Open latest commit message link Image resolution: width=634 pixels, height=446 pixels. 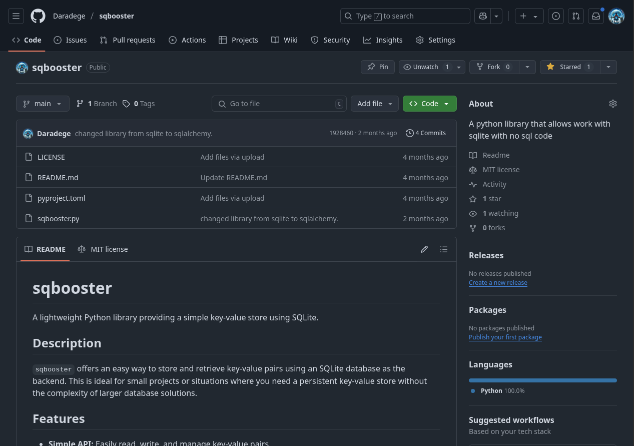[x=143, y=133]
